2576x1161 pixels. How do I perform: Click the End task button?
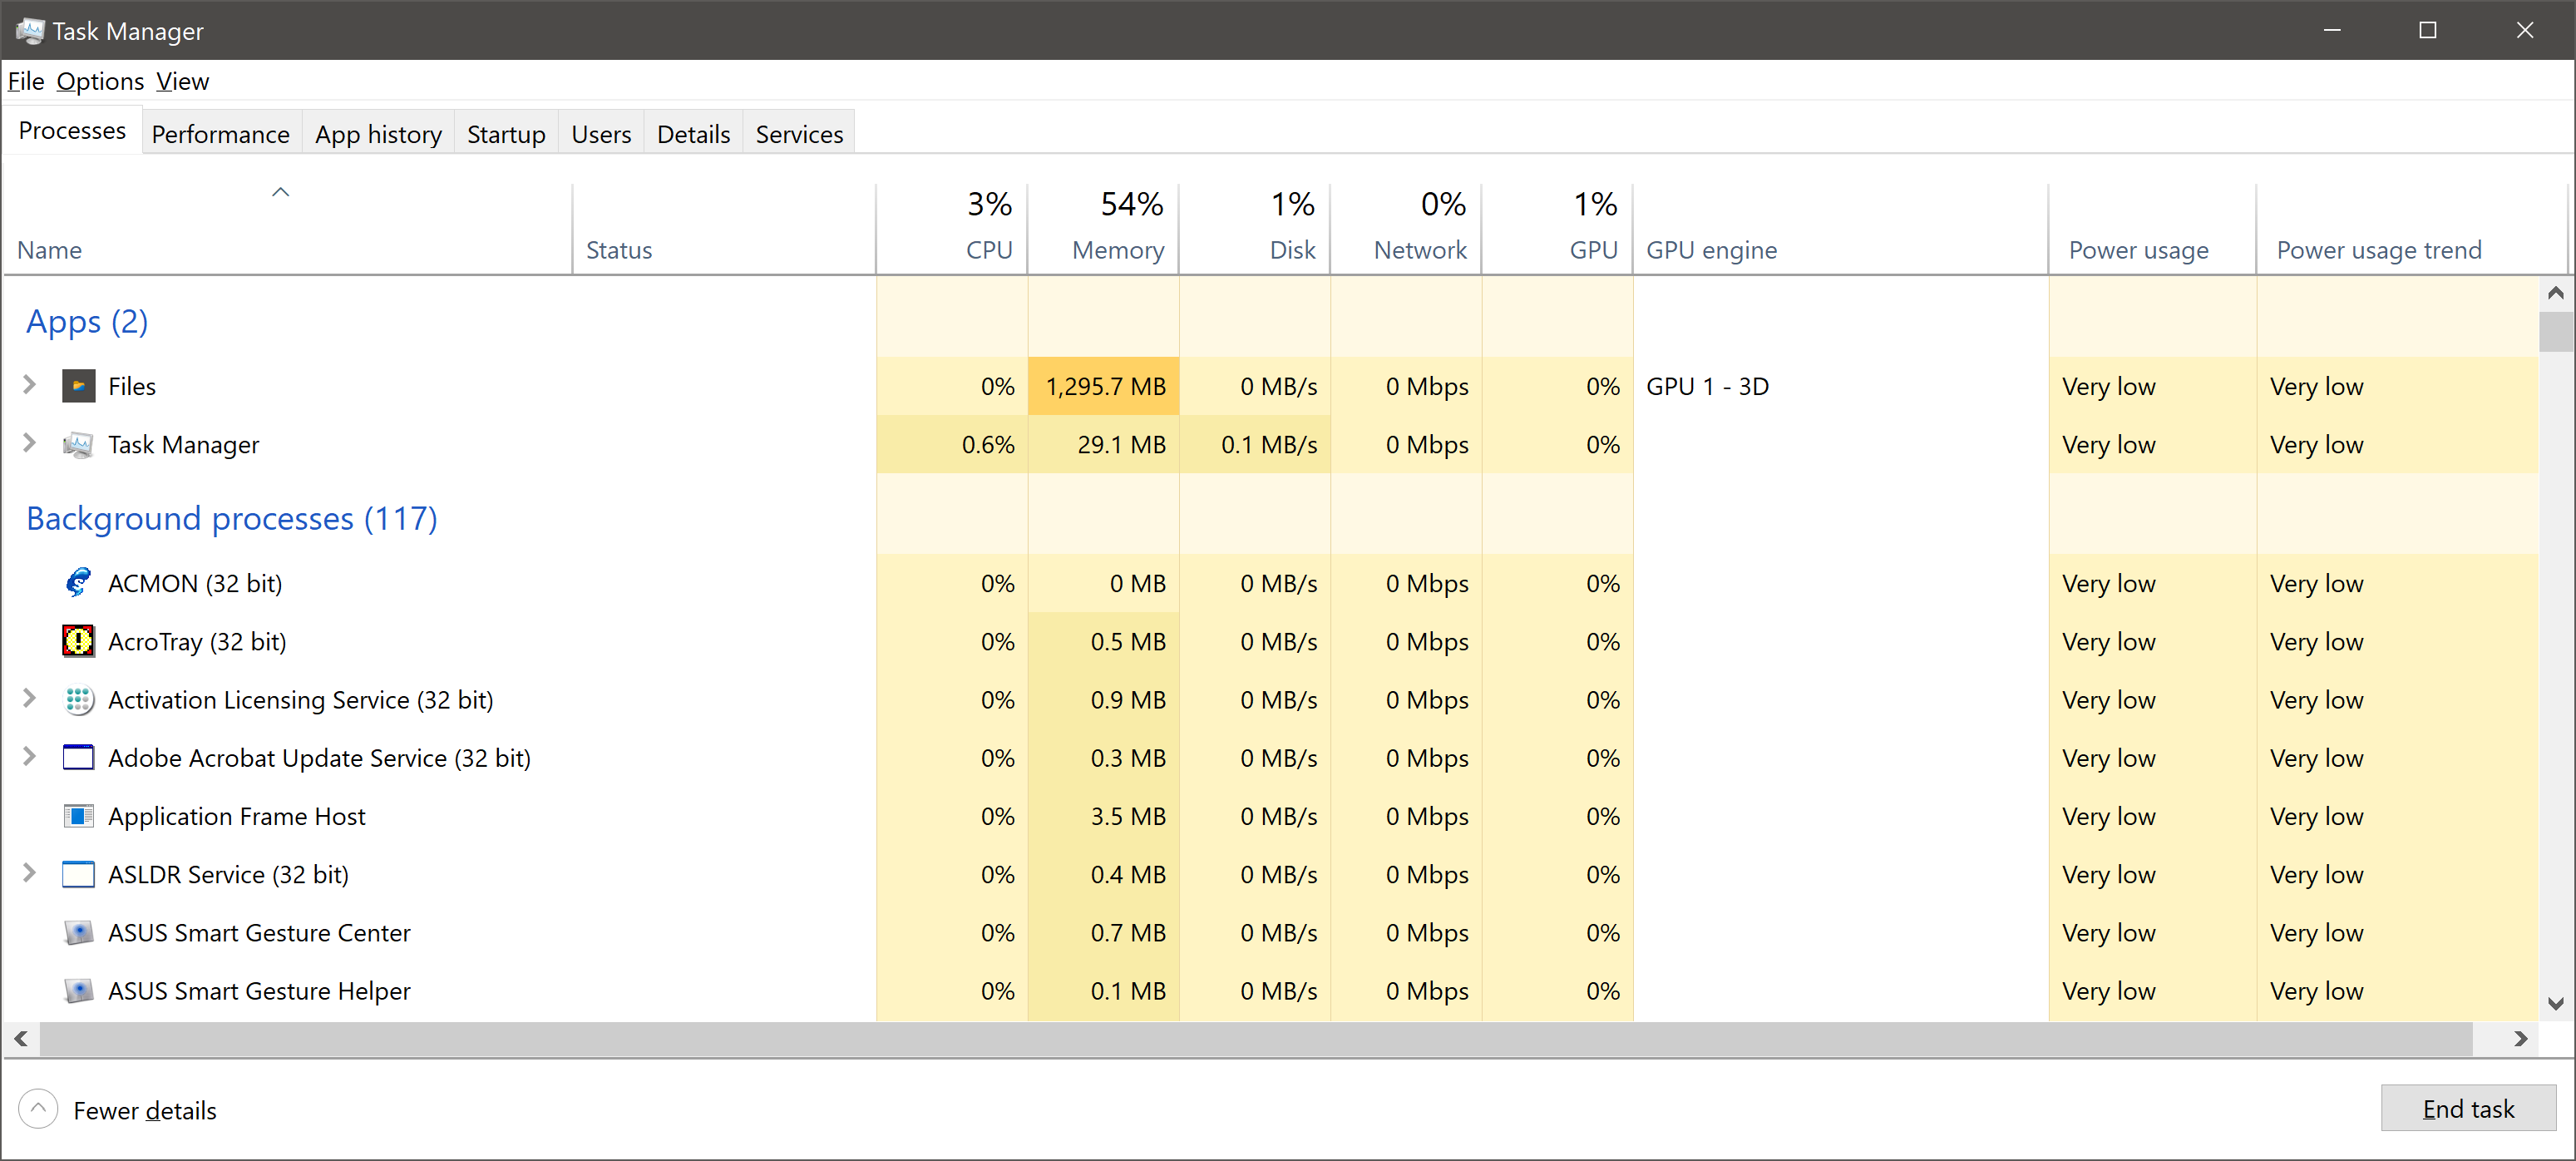pyautogui.click(x=2469, y=1108)
